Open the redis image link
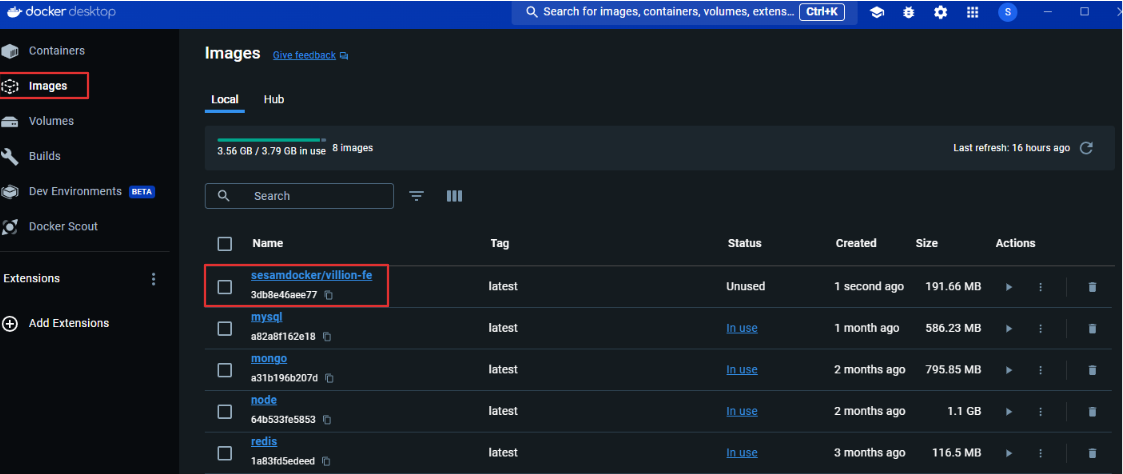 (x=264, y=441)
